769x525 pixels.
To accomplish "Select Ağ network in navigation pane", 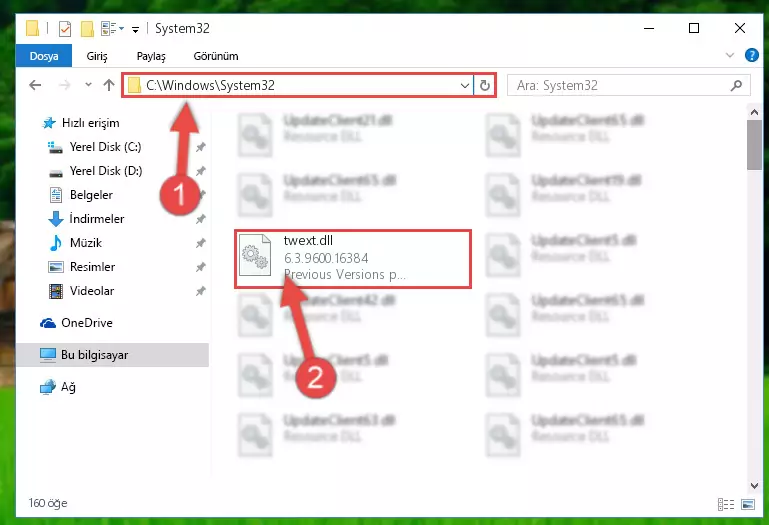I will tap(68, 387).
